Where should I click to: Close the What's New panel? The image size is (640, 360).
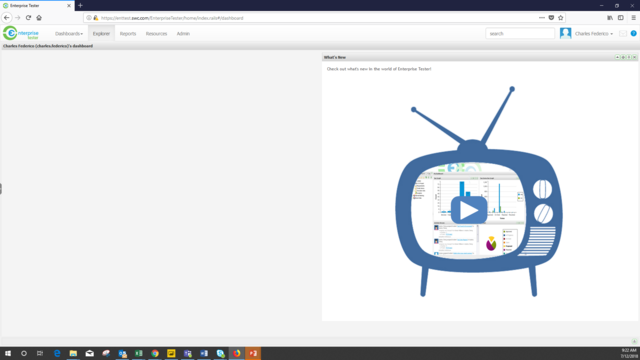point(635,58)
